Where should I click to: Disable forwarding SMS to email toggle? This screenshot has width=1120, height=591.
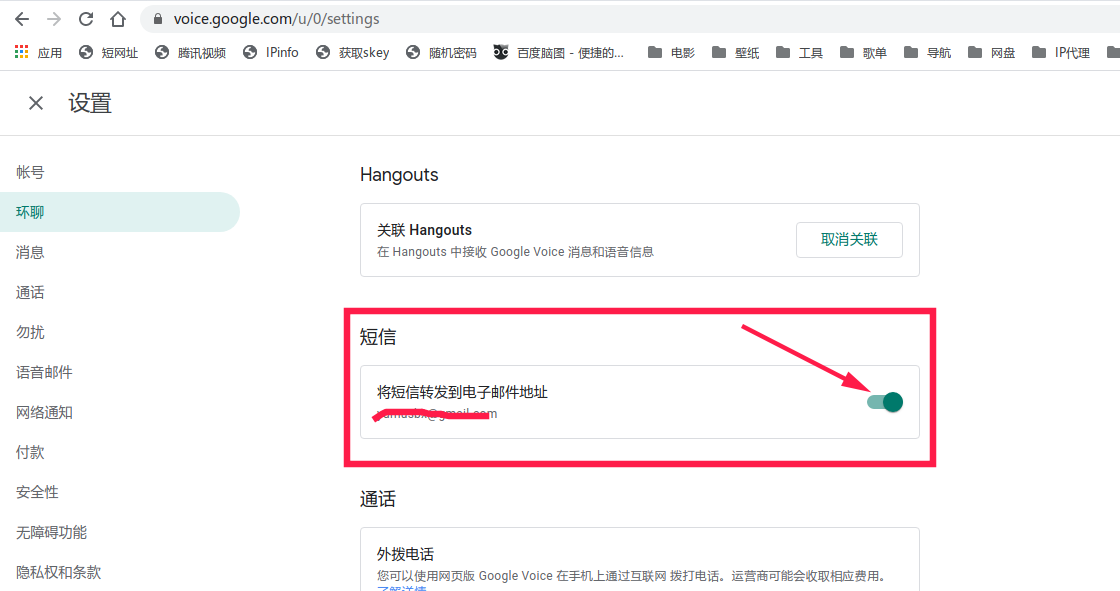[885, 402]
